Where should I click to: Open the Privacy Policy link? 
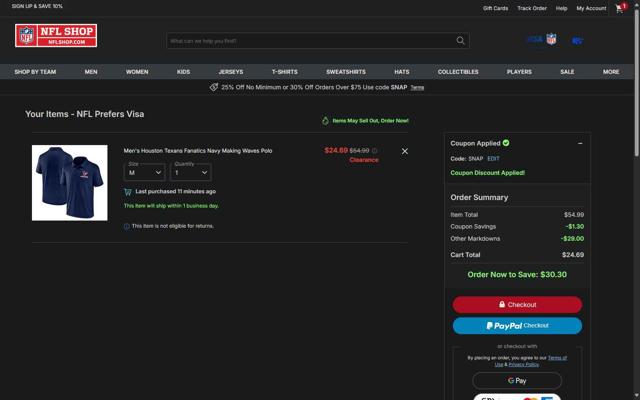[524, 364]
